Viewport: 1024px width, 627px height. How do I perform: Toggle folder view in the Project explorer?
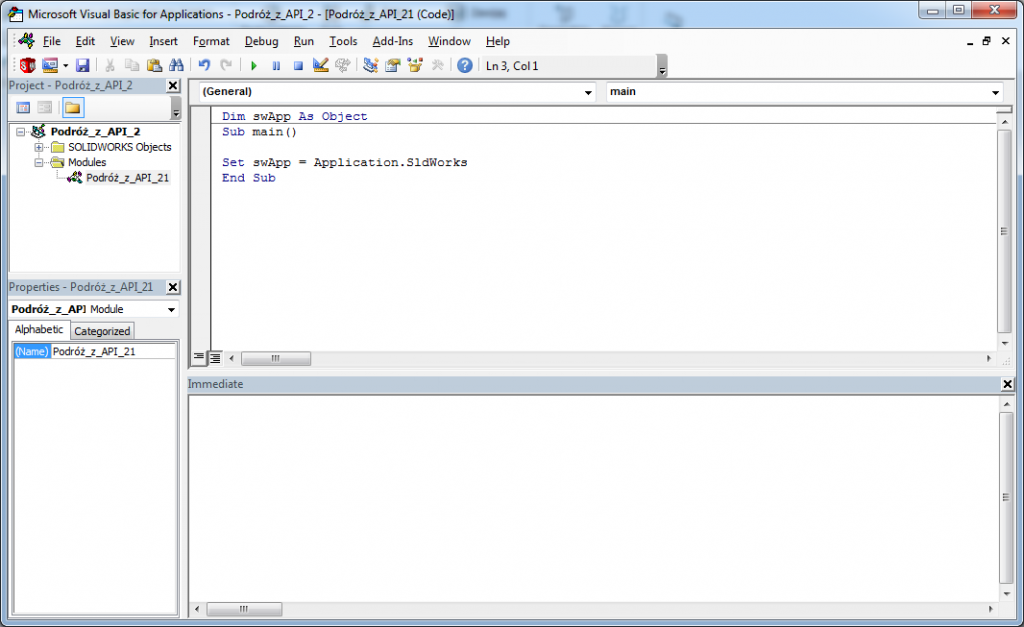click(71, 107)
